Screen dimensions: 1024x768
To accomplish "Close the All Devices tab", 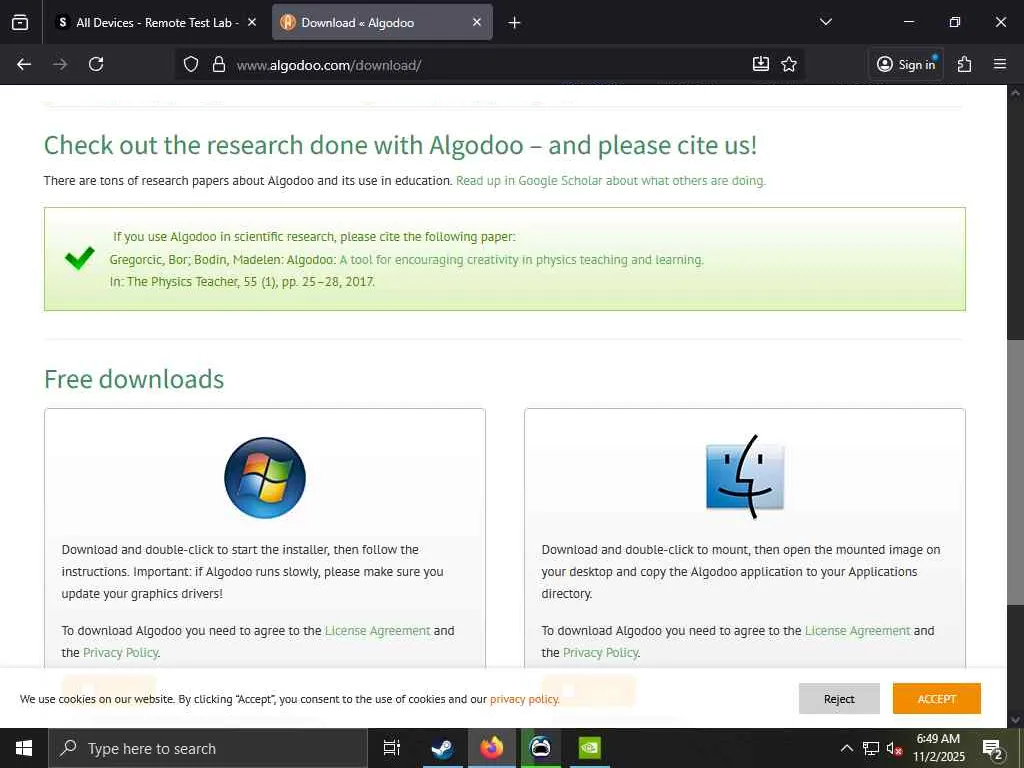I will coord(252,22).
